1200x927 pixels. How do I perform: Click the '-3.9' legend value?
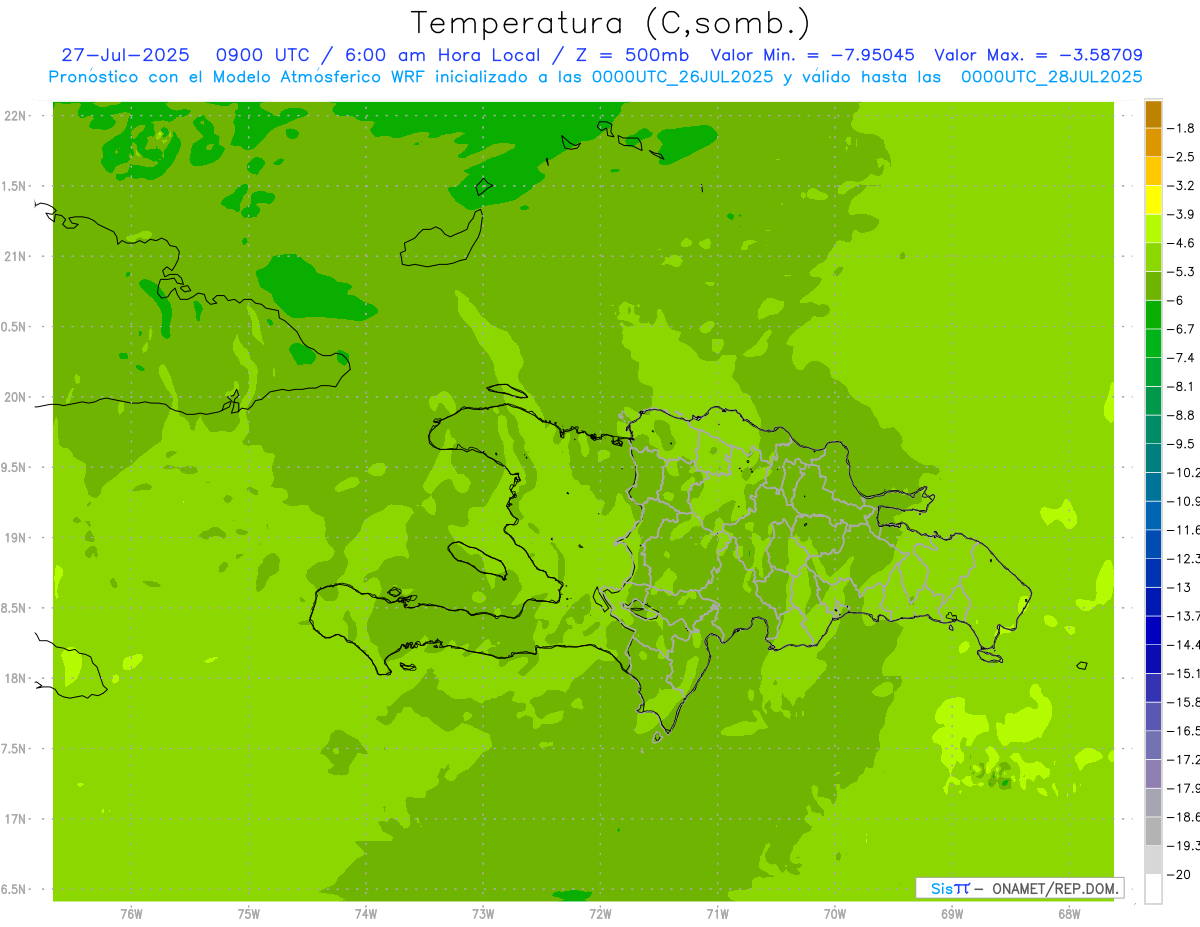1183,214
